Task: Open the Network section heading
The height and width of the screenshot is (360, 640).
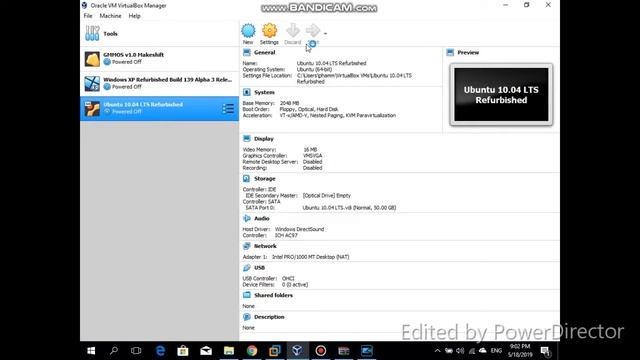Action: click(265, 246)
